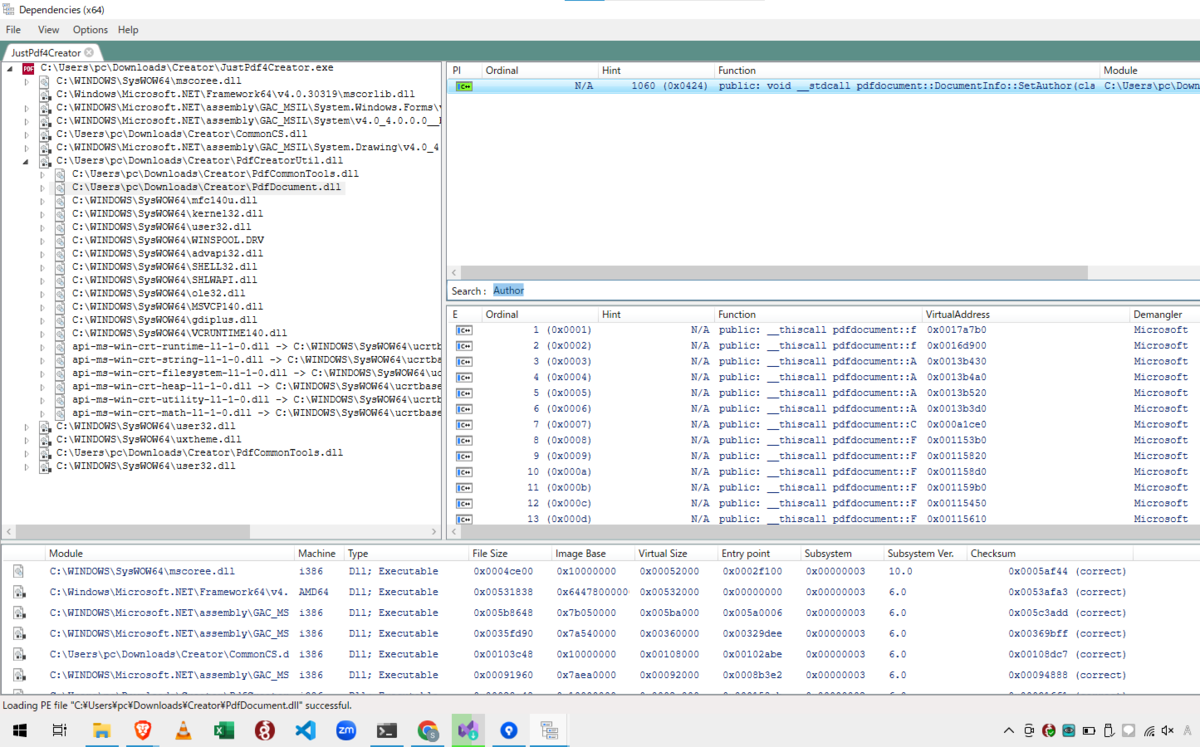Expand the mfc140u.dll node
This screenshot has width=1200, height=747.
pyautogui.click(x=44, y=200)
